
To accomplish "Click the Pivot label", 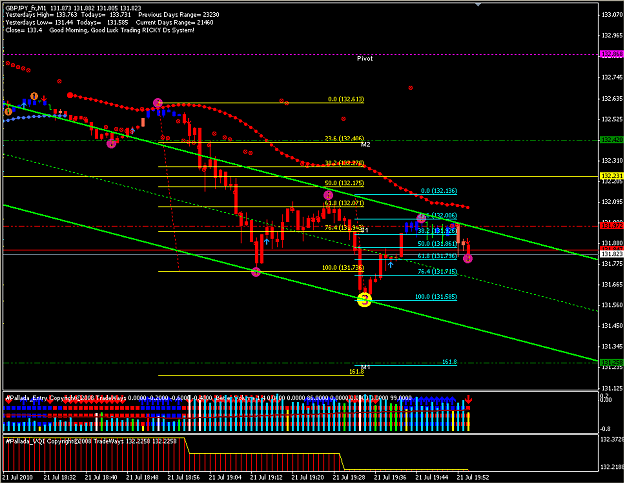I will point(365,59).
